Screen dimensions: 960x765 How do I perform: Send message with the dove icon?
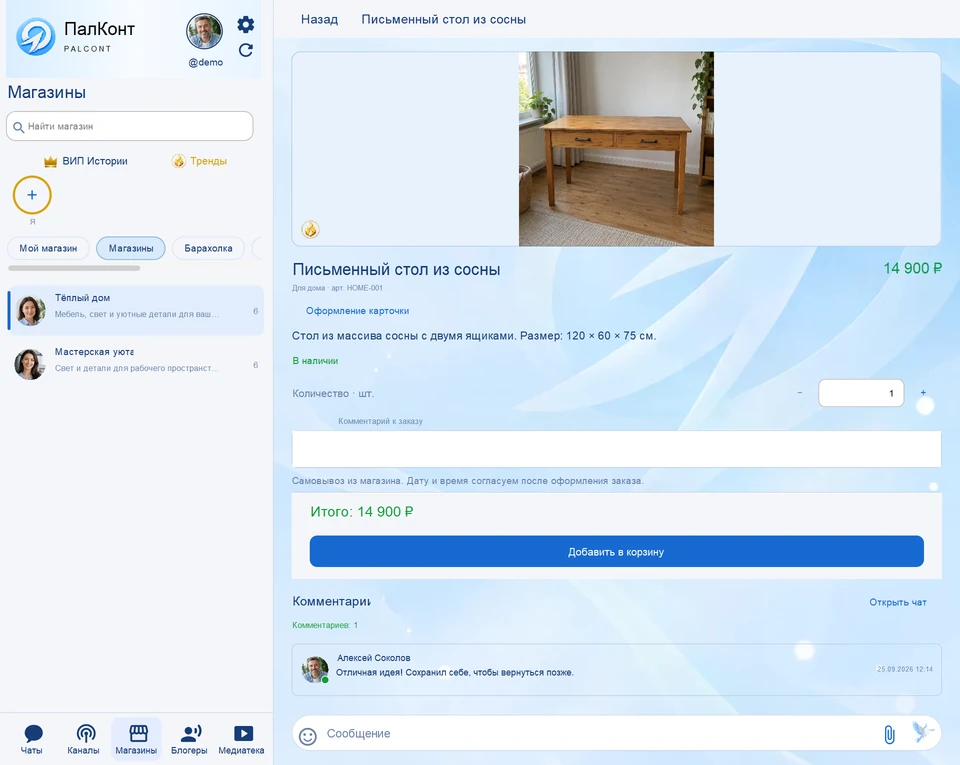click(x=923, y=732)
